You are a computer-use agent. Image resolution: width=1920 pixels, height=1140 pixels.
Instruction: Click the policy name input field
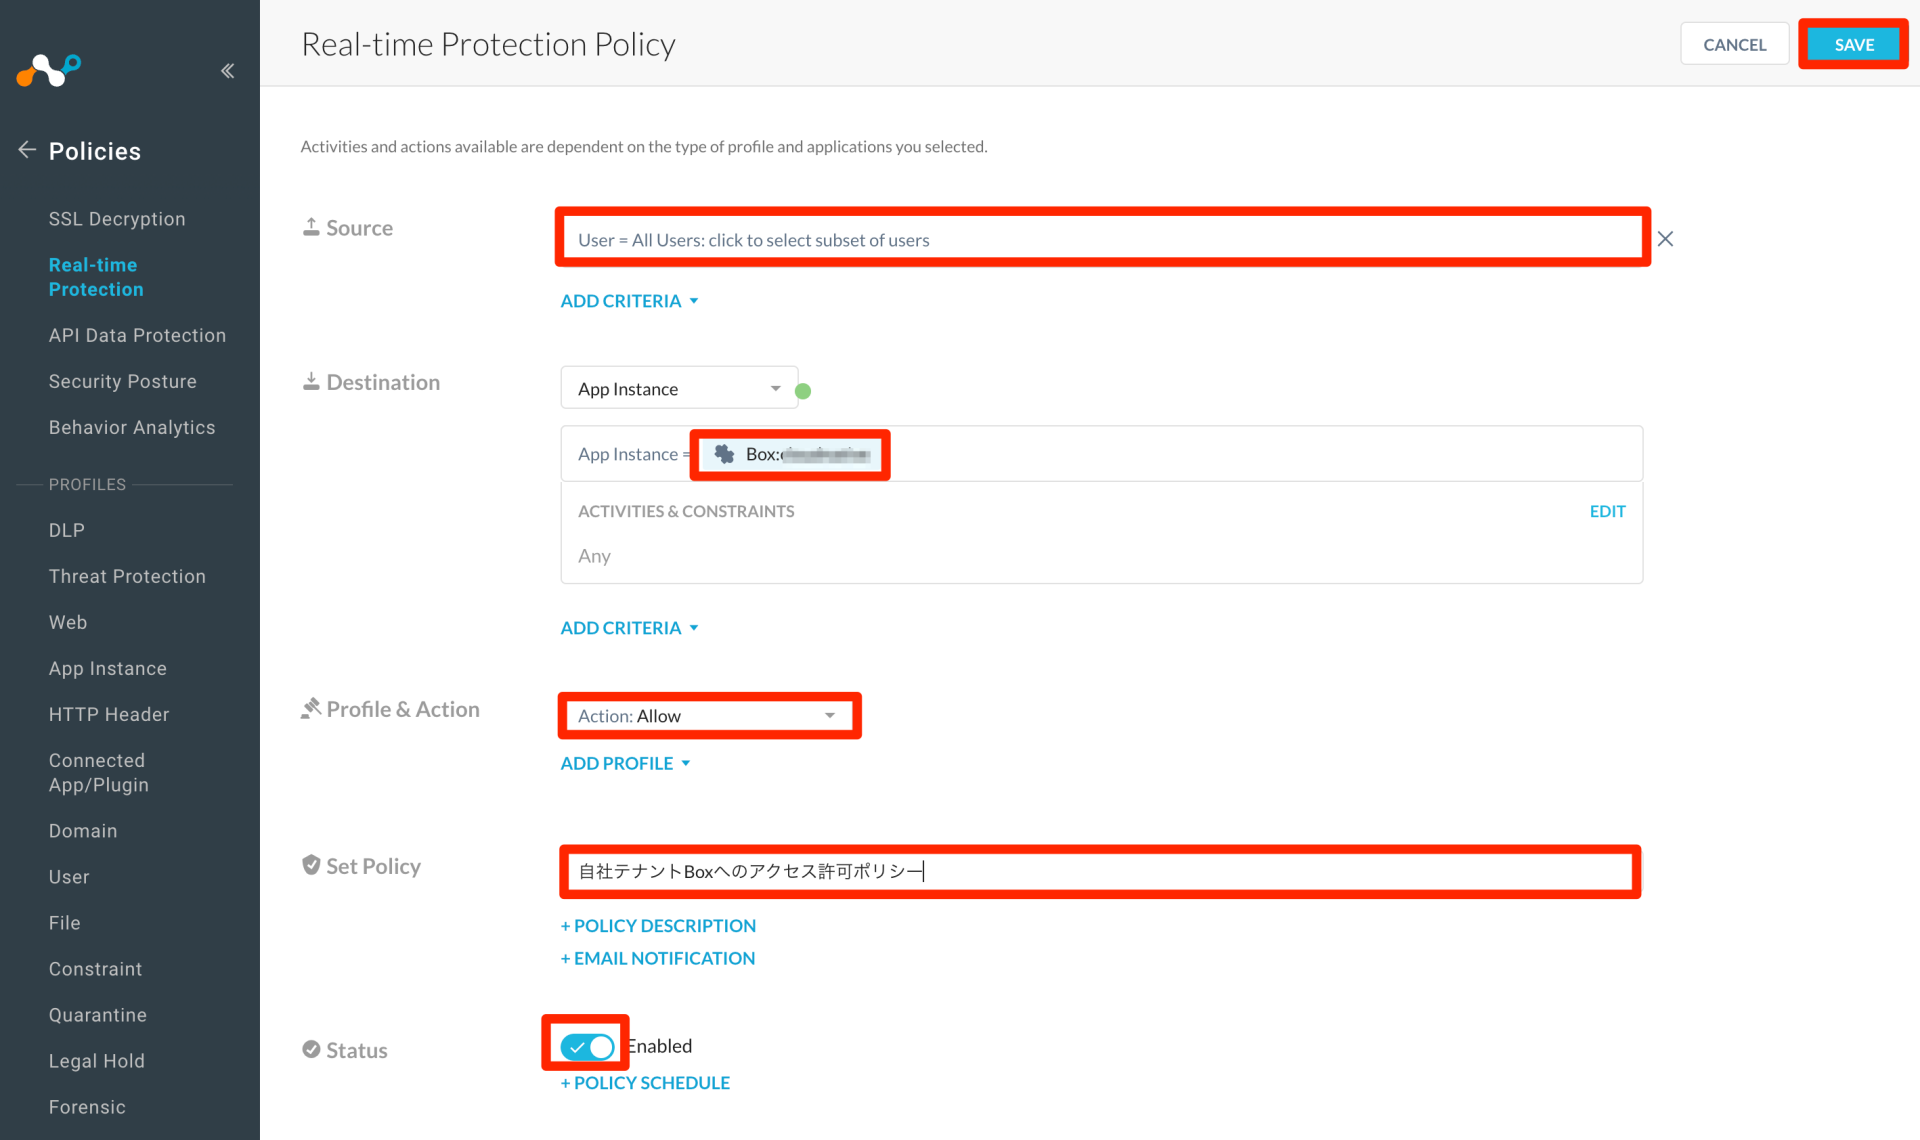1100,871
